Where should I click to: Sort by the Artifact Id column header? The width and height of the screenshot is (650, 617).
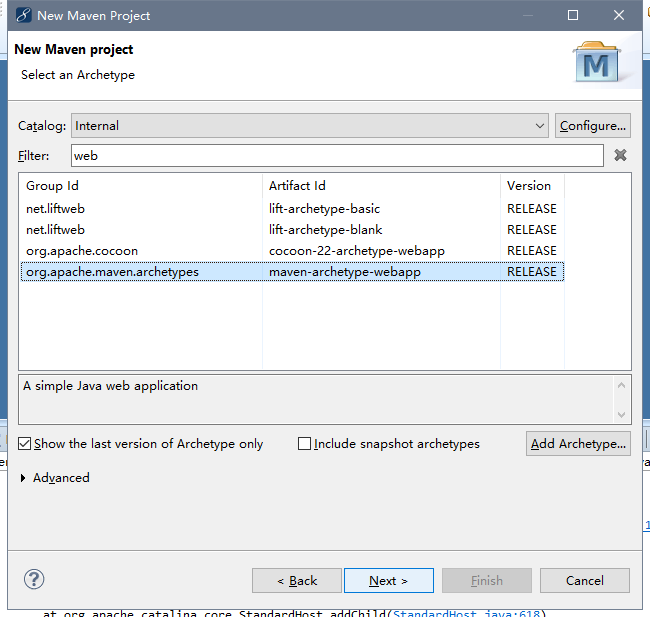381,186
